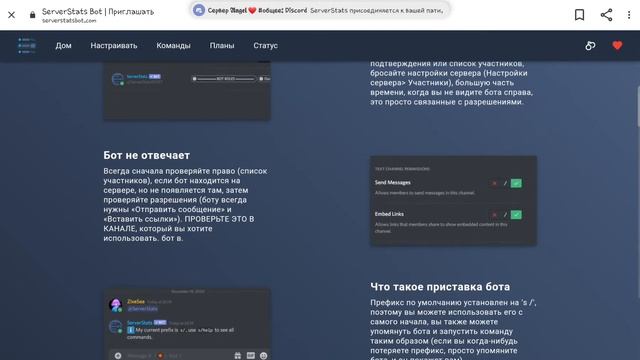Click the plus icon in the message box
Screen dimensions: 640x360
tap(118, 356)
